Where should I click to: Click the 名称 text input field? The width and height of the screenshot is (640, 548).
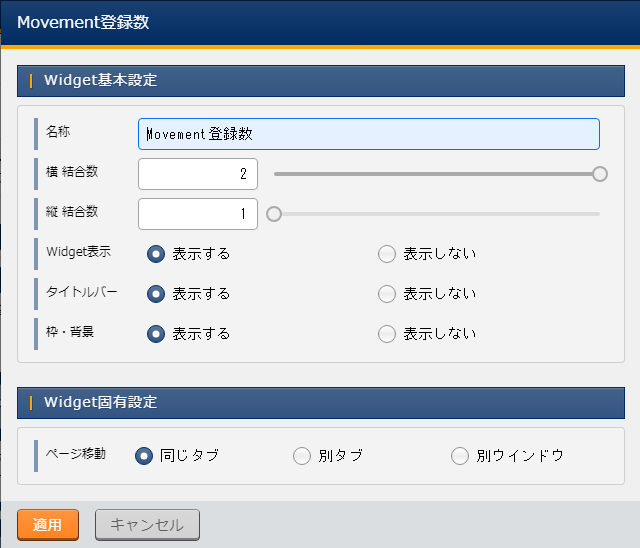click(368, 134)
